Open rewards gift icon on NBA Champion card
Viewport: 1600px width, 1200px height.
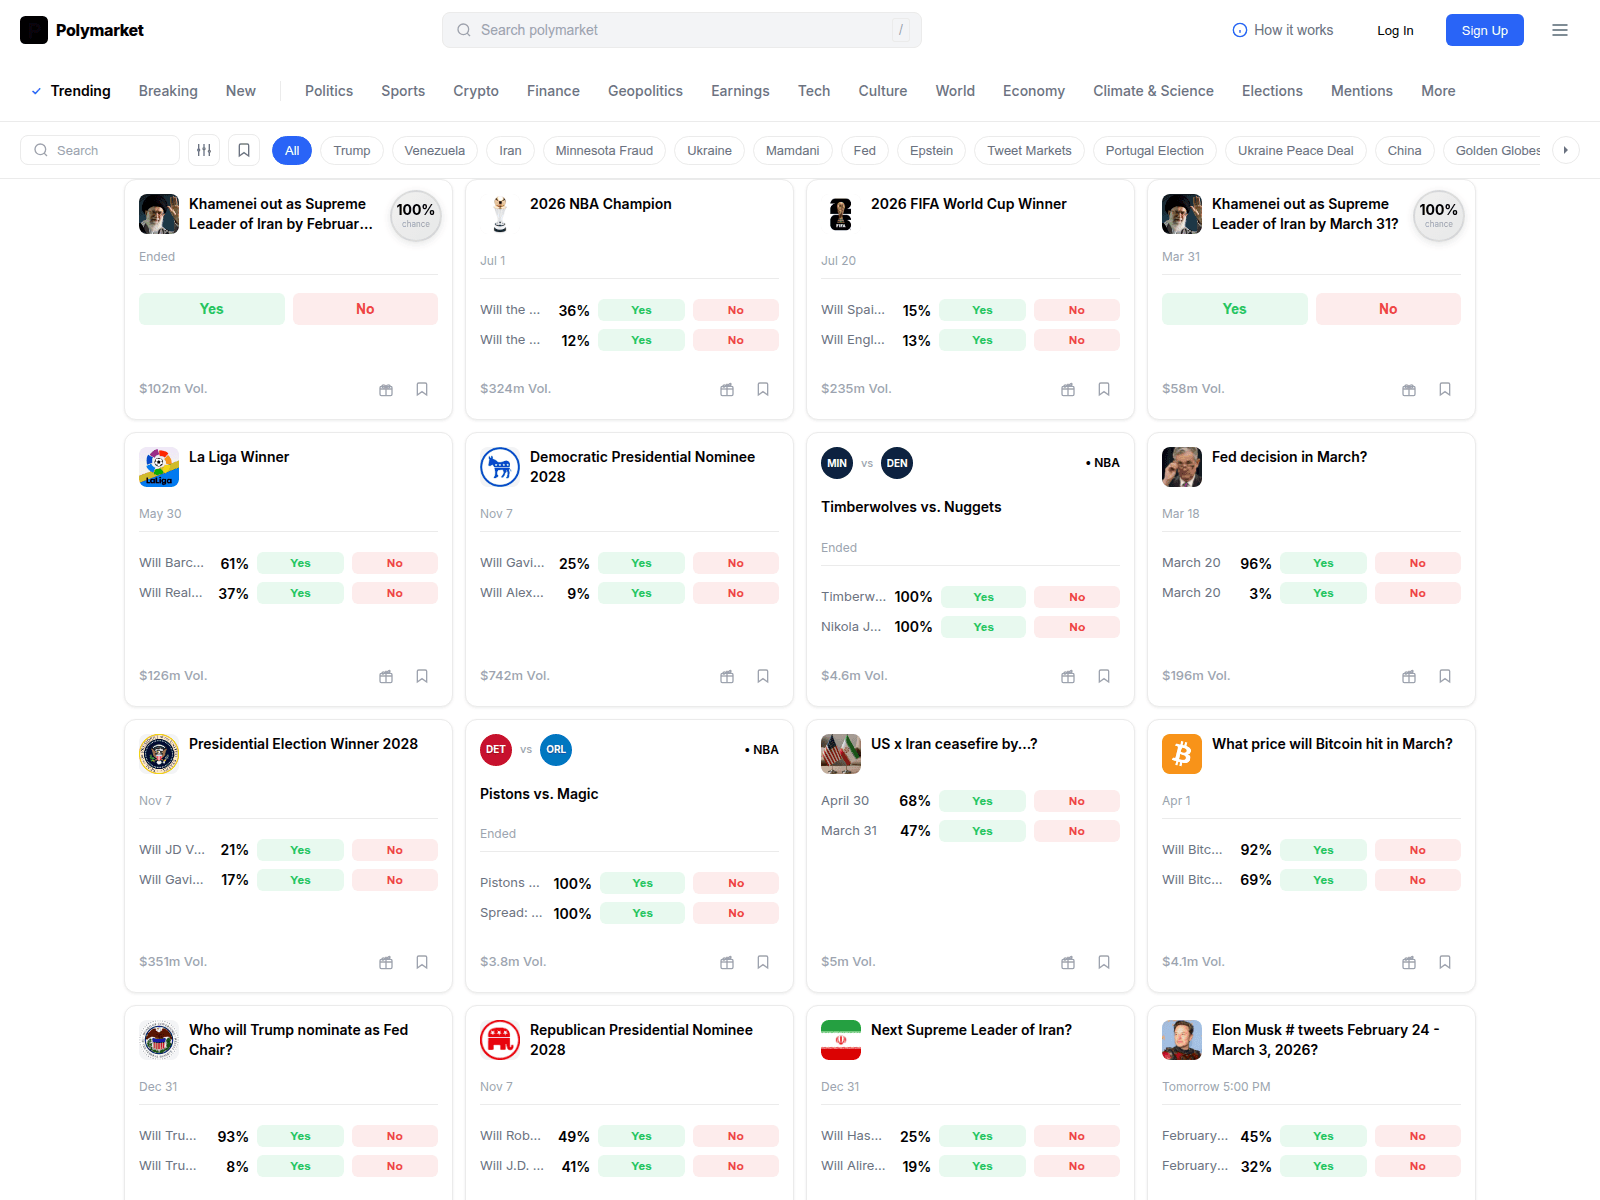tap(726, 389)
